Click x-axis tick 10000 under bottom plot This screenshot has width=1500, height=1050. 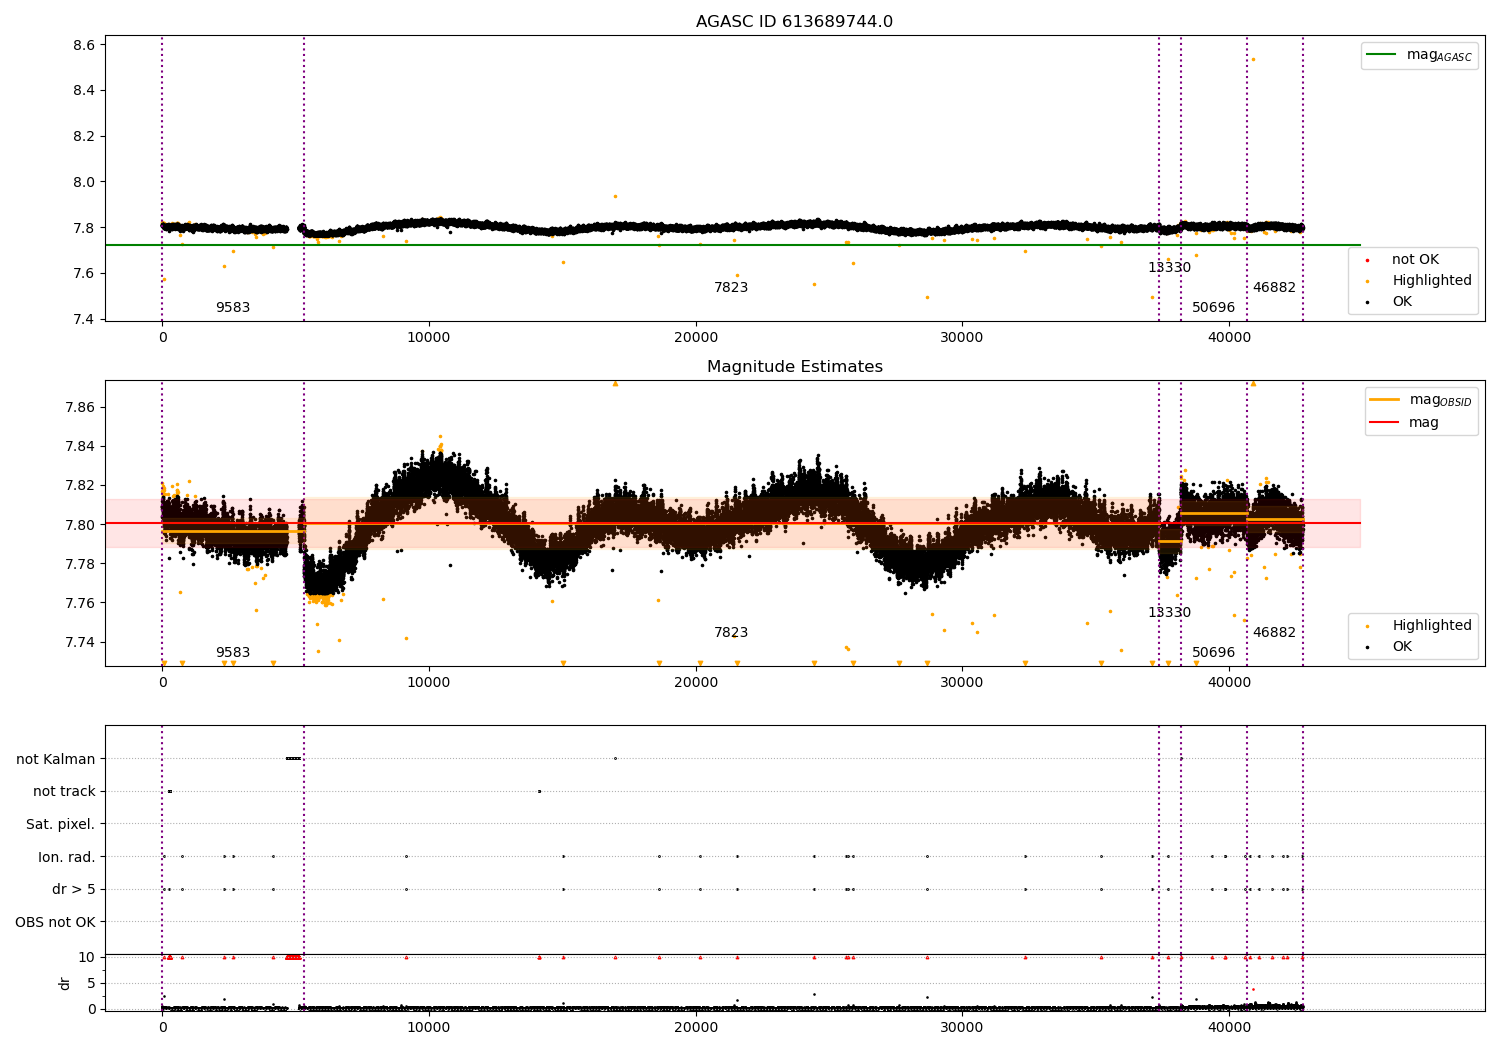click(429, 1027)
